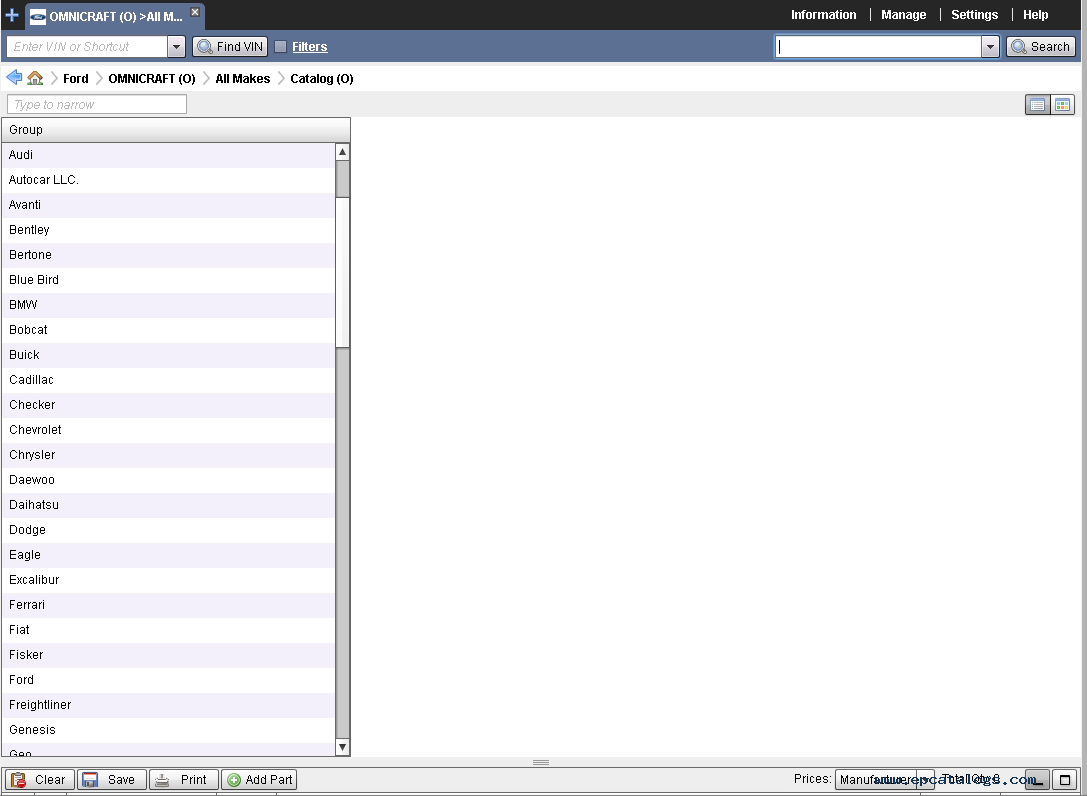Select Chevrolet in the group list
The image size is (1087, 796).
click(36, 430)
